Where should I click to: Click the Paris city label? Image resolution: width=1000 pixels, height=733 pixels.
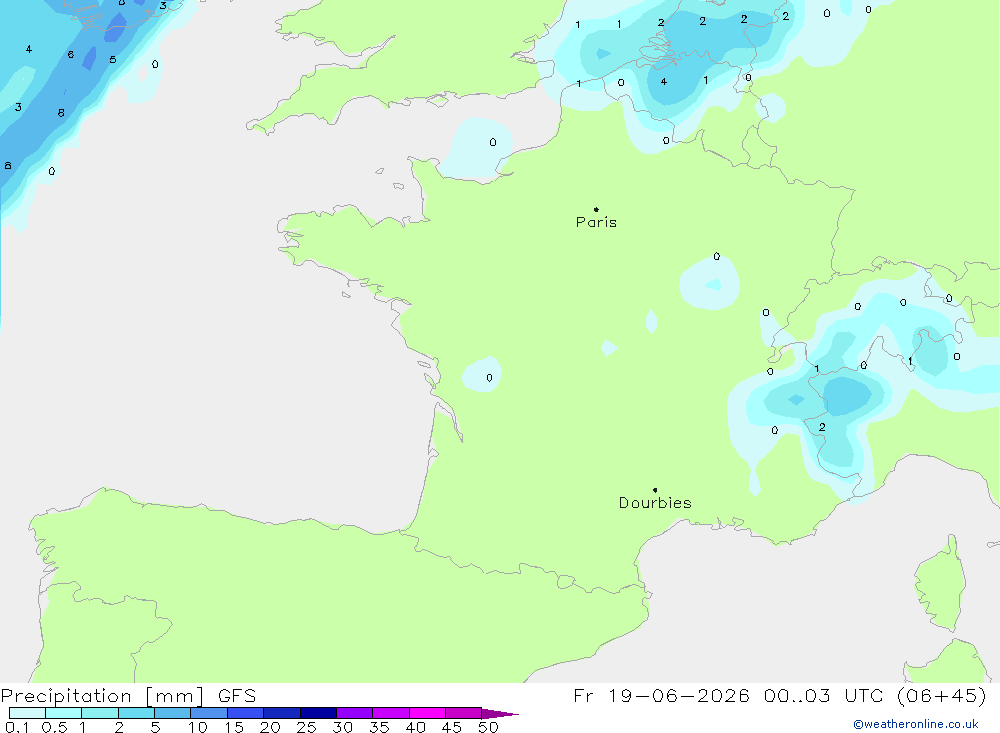click(596, 222)
